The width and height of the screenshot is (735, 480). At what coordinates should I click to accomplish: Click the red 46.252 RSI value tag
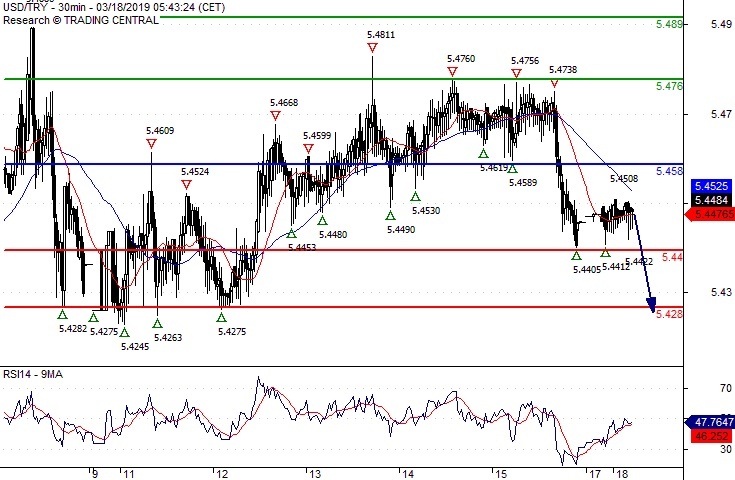[712, 436]
